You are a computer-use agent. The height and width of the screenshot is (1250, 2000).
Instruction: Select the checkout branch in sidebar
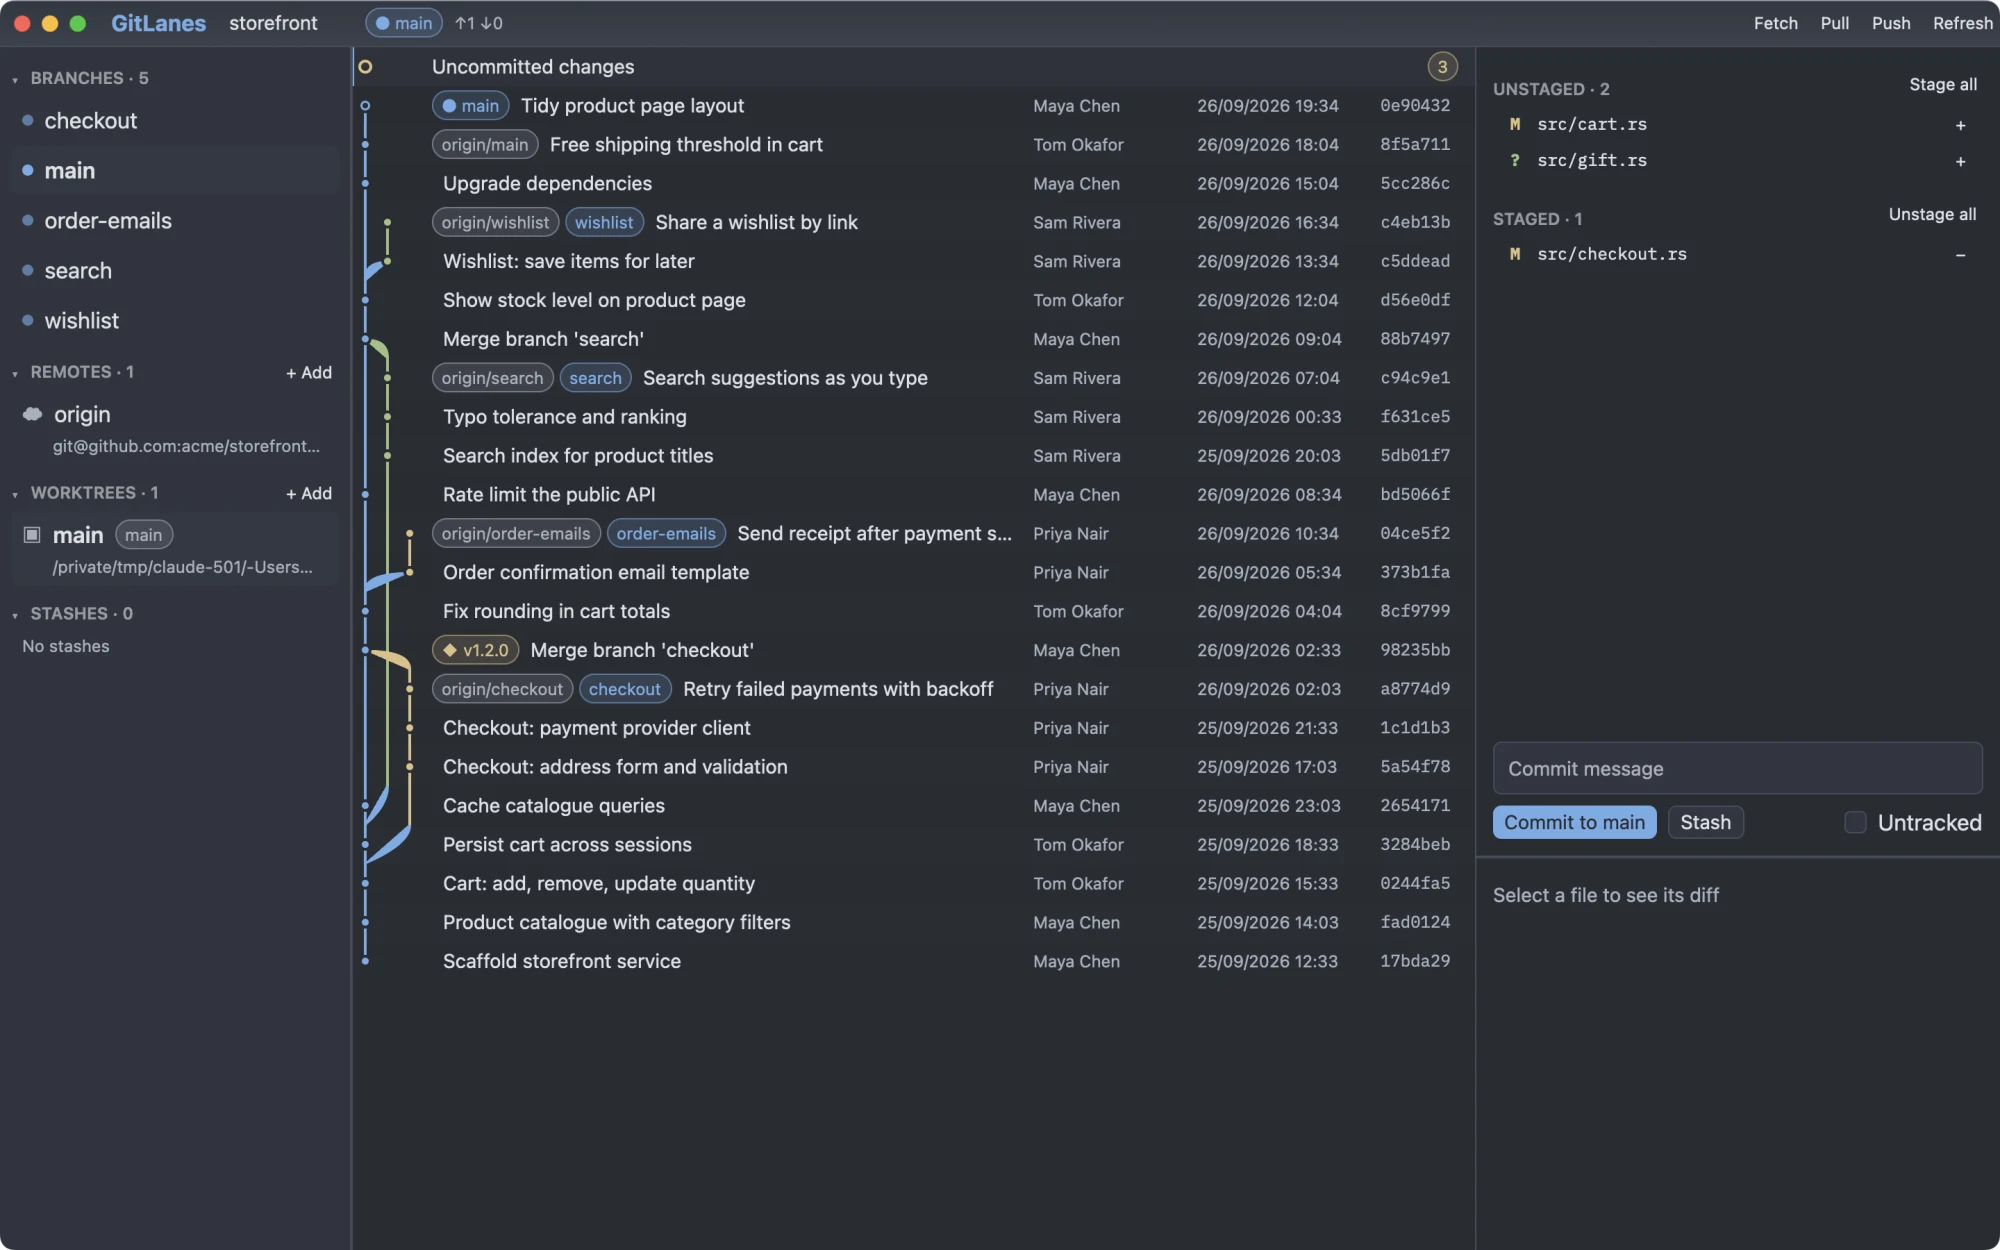(175, 121)
